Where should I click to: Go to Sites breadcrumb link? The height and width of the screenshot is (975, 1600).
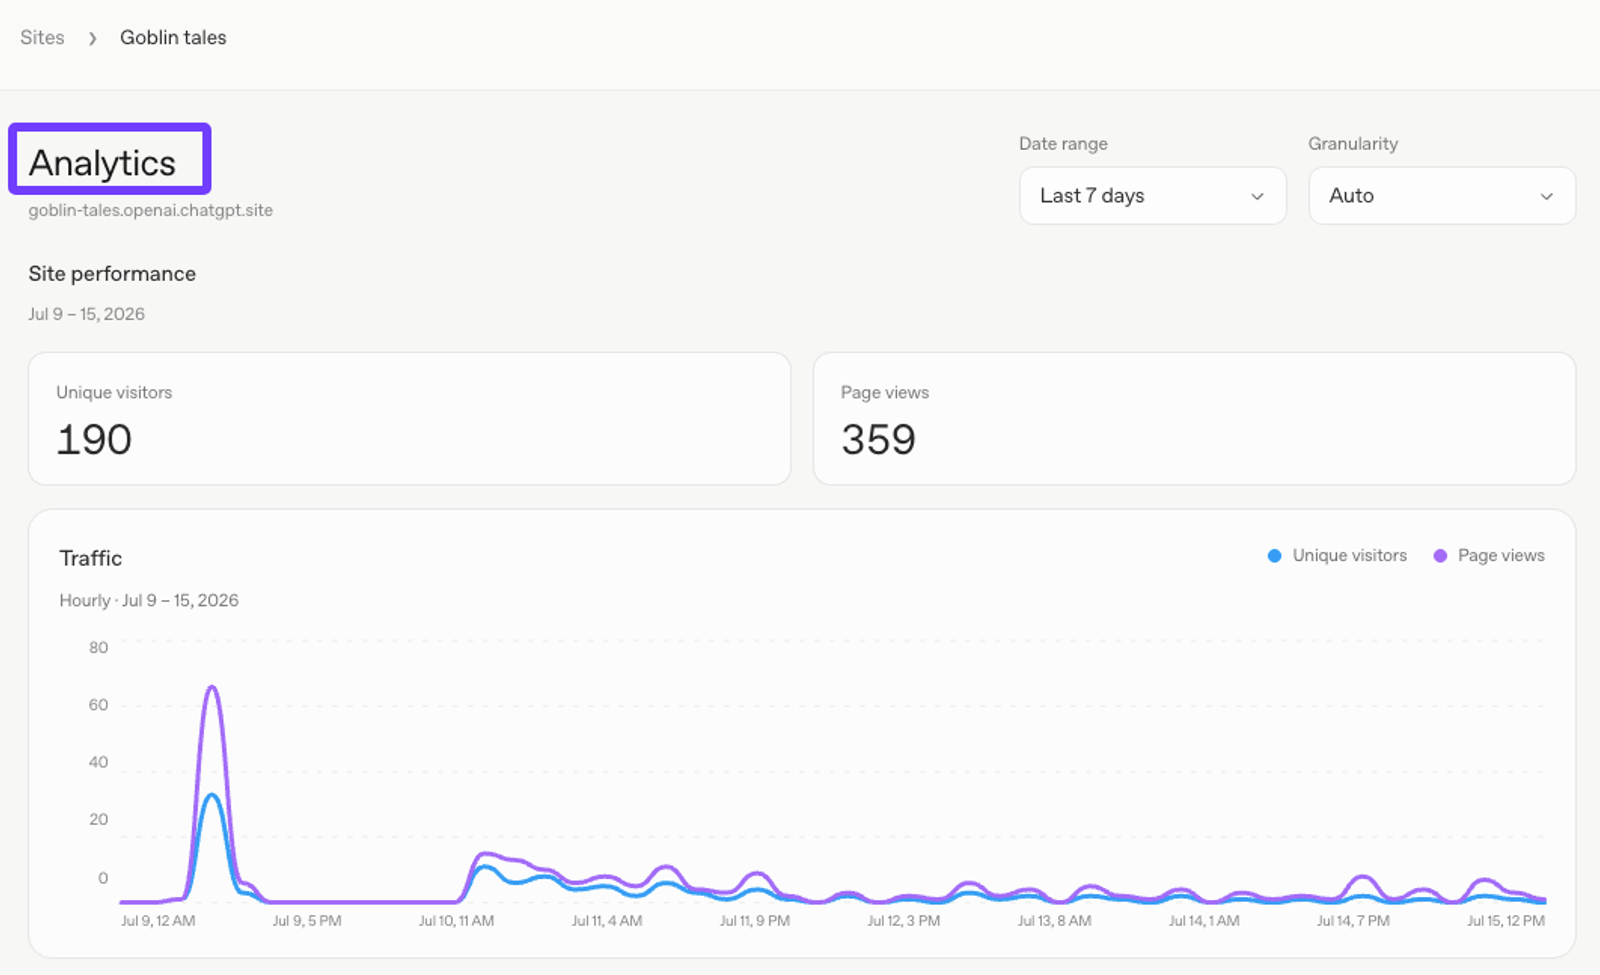point(42,38)
